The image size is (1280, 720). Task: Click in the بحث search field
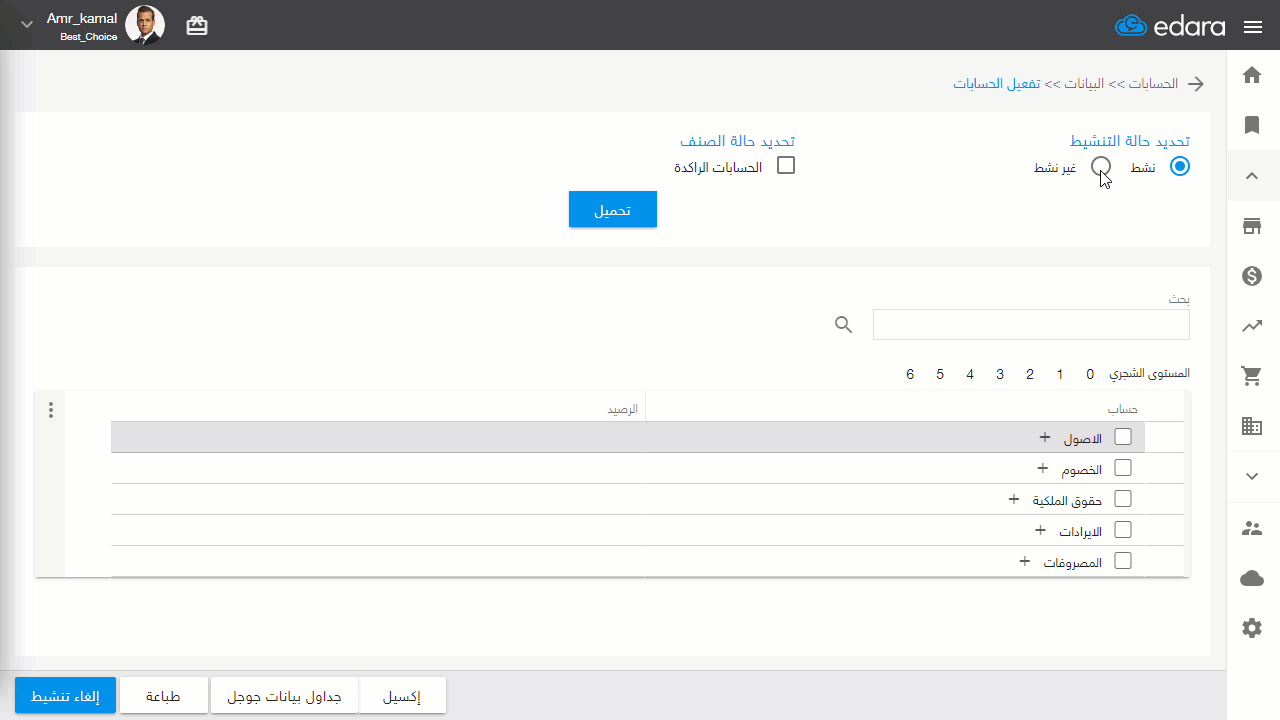[1031, 324]
